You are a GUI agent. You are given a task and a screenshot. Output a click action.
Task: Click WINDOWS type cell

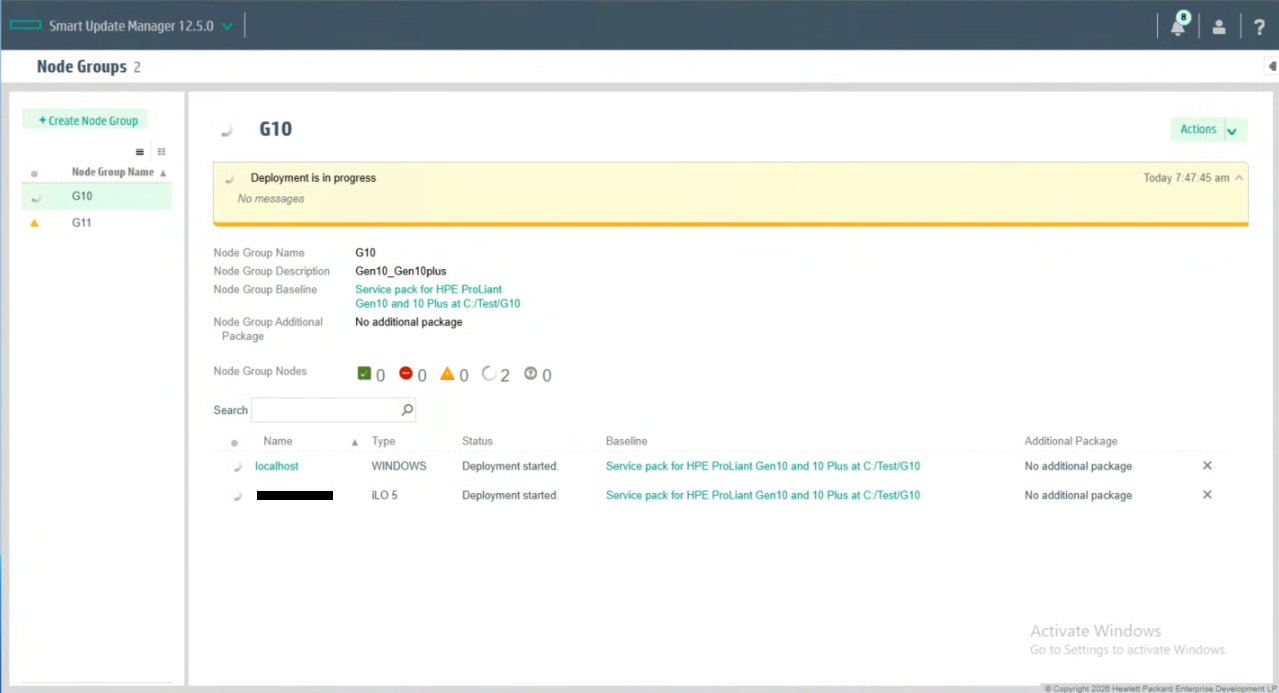tap(399, 466)
